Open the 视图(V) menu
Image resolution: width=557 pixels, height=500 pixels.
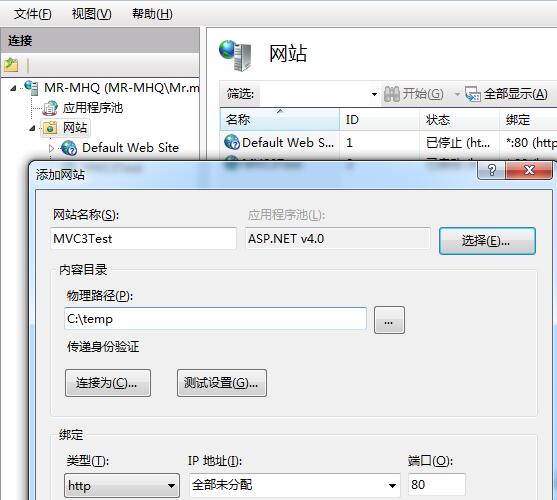pos(92,14)
